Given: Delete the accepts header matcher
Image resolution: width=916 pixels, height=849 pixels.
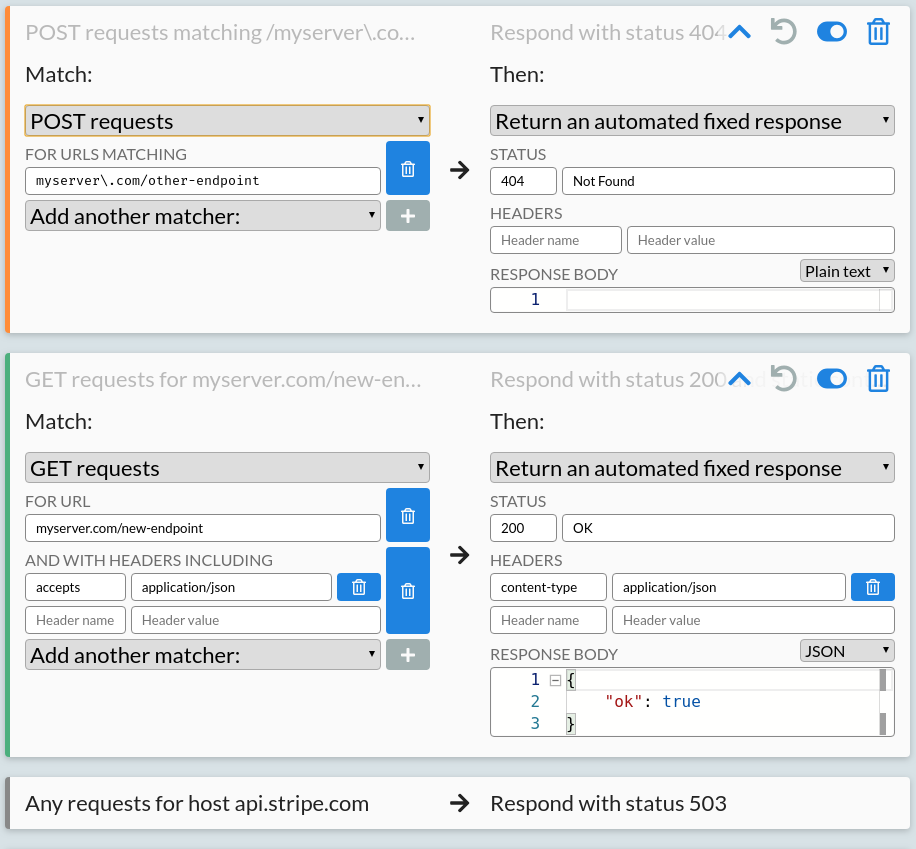Looking at the screenshot, I should point(358,587).
